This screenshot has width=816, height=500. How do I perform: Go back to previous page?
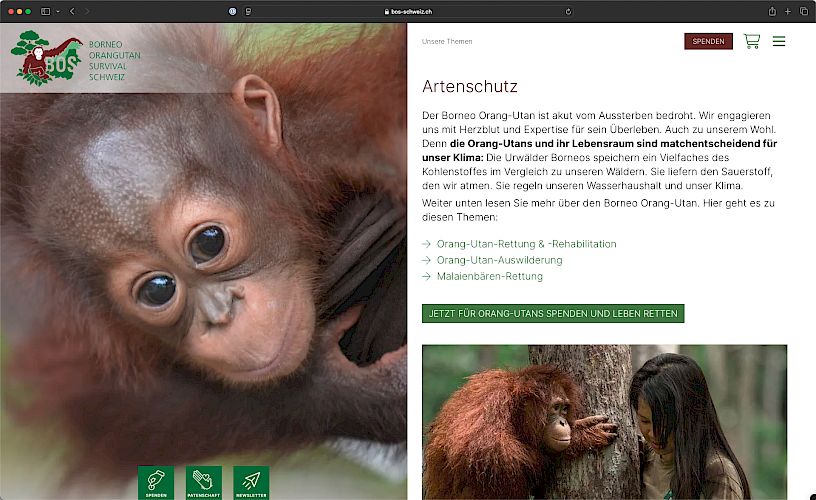72,11
